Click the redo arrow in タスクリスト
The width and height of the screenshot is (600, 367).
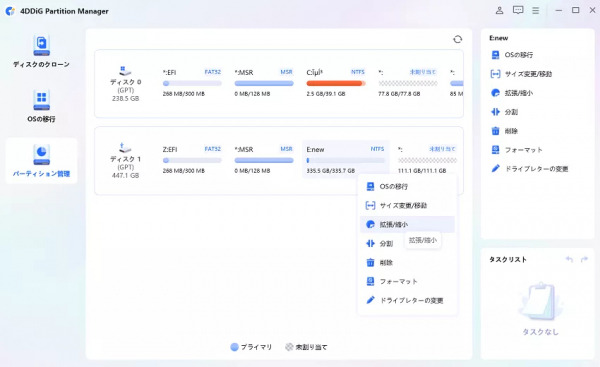pos(584,259)
